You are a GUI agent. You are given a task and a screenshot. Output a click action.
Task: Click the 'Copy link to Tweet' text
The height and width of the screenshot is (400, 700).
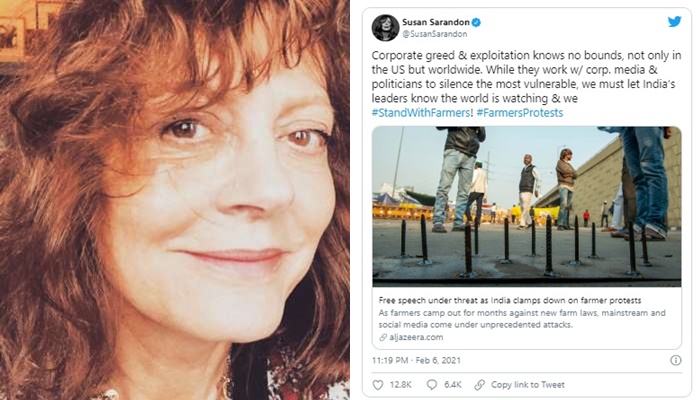click(x=528, y=384)
